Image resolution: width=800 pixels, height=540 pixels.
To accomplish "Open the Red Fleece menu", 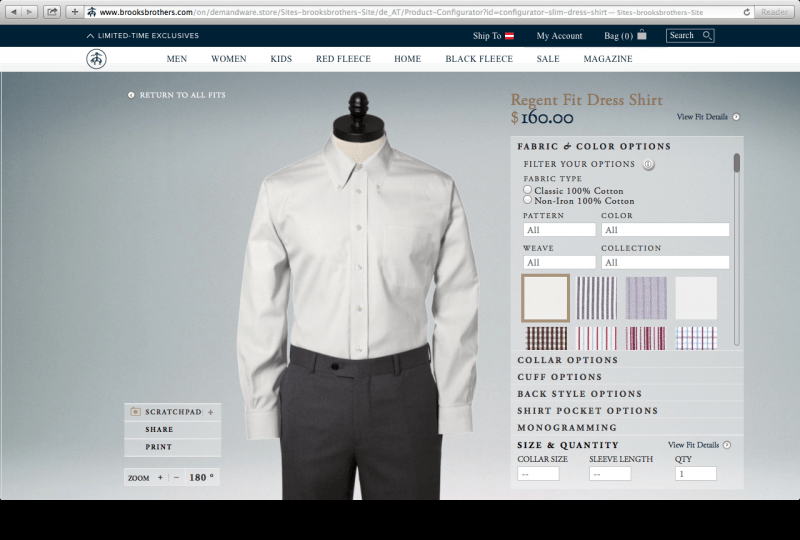I will tap(343, 59).
